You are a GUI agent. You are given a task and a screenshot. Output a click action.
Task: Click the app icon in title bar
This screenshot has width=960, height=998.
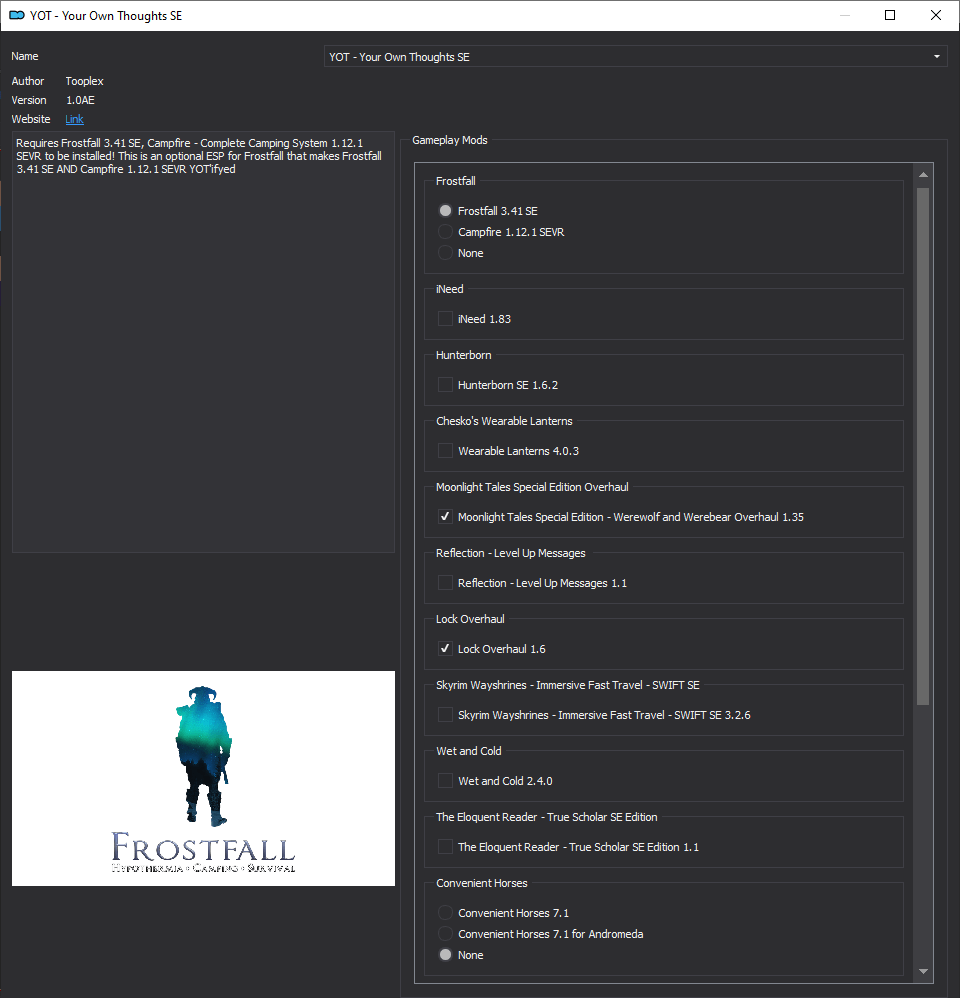click(17, 15)
